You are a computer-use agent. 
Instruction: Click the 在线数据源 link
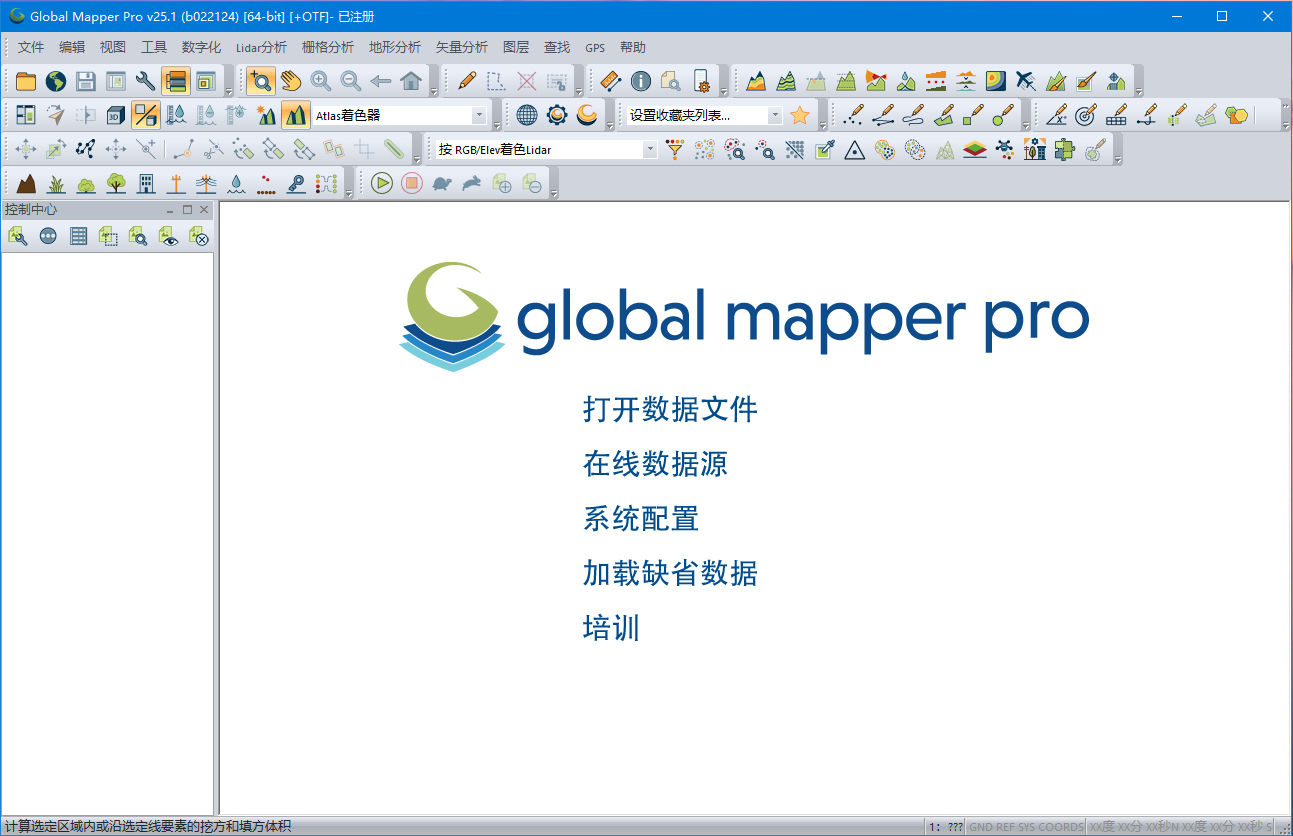(655, 464)
